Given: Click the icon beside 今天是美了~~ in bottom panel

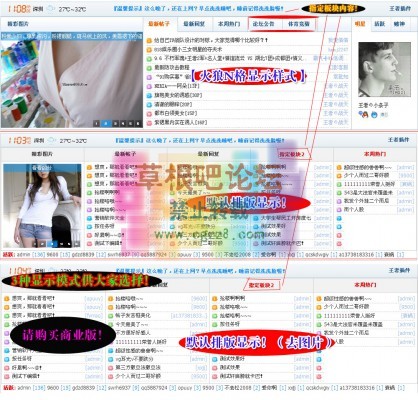Looking at the screenshot, I should [111, 324].
